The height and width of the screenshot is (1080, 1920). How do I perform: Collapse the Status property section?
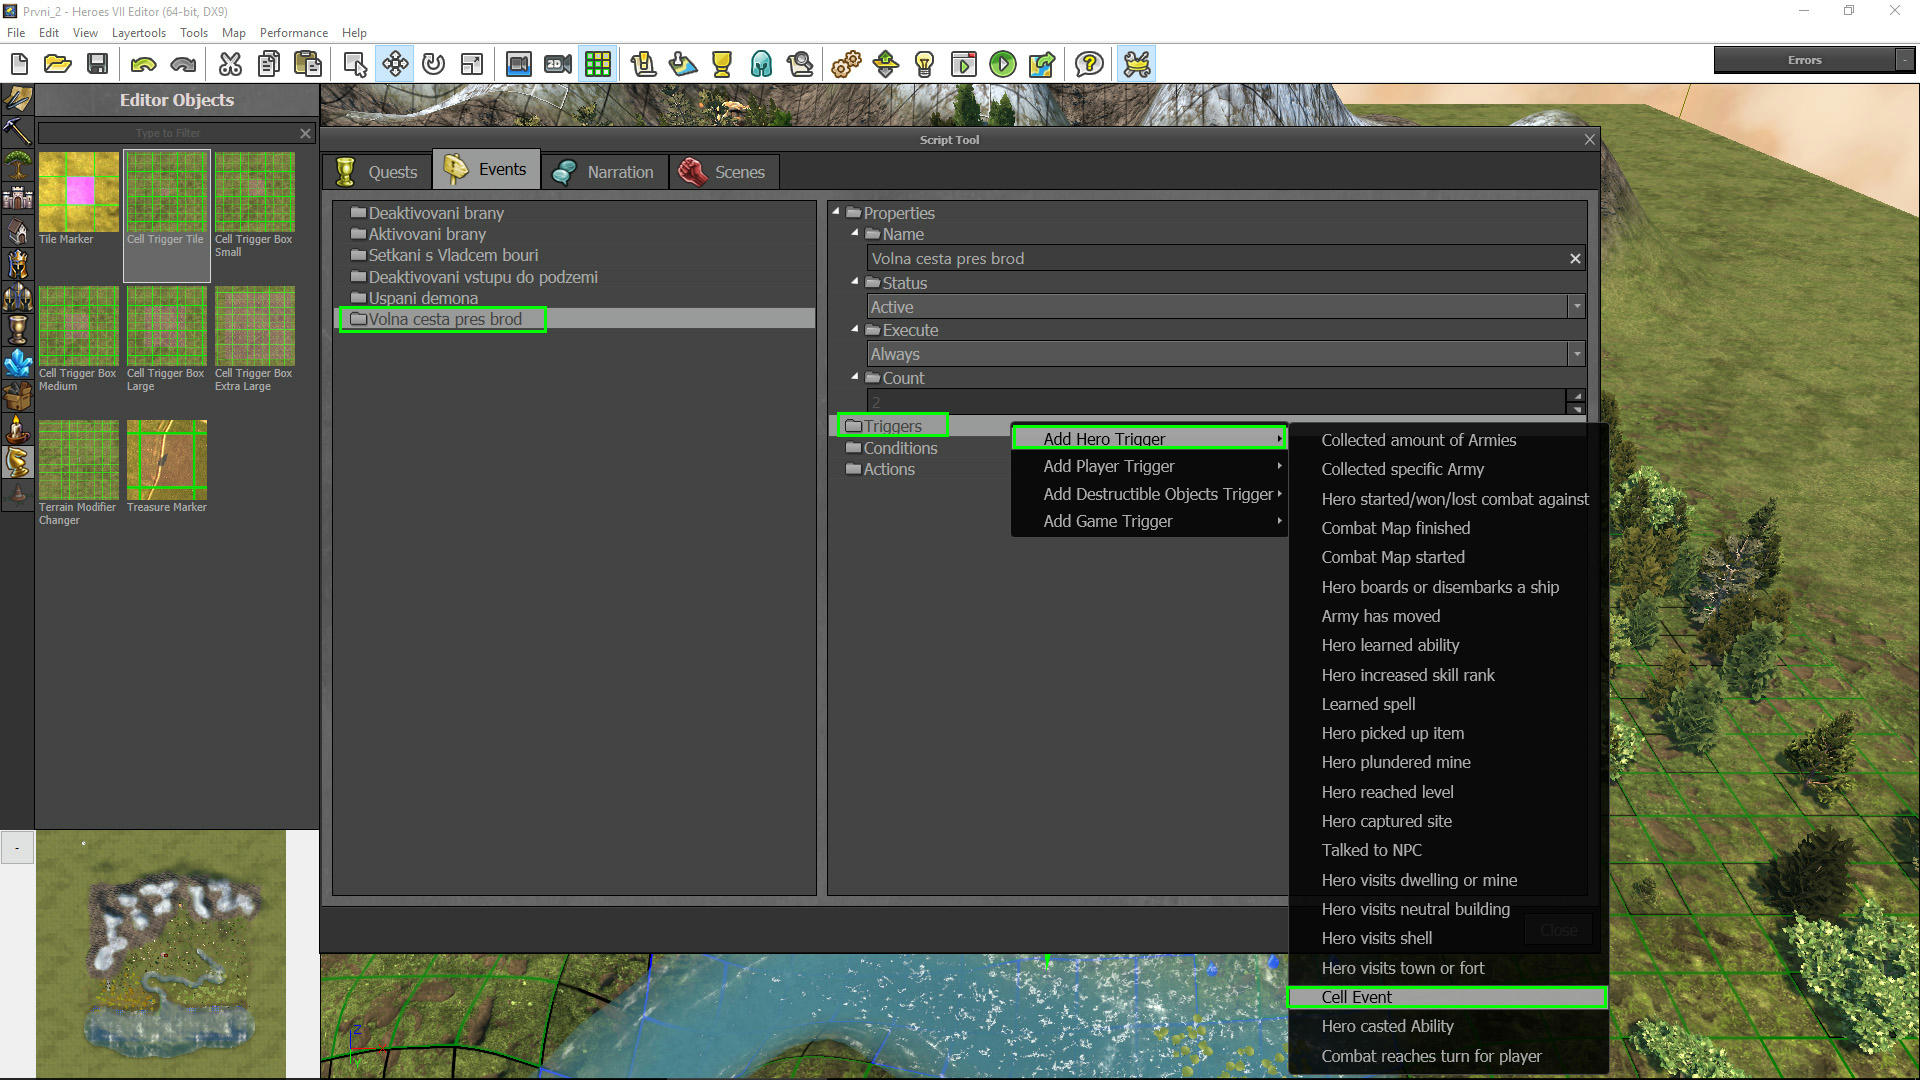[x=855, y=282]
